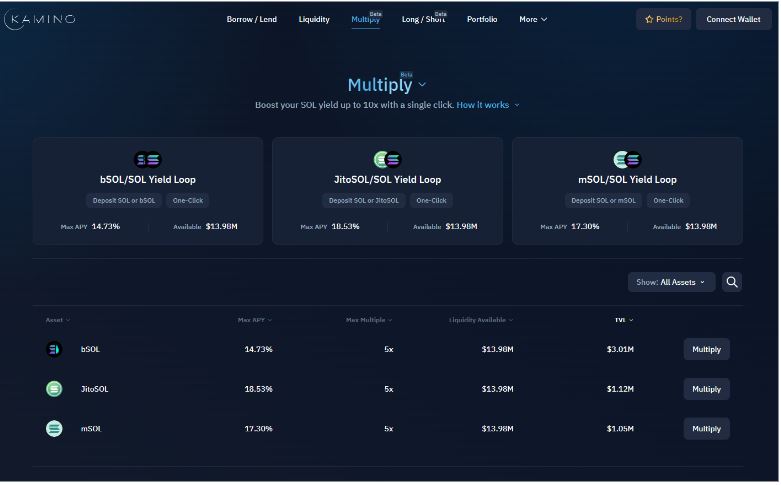
Task: Open the bSOL/SOL Yield Loop card title
Action: tap(148, 180)
